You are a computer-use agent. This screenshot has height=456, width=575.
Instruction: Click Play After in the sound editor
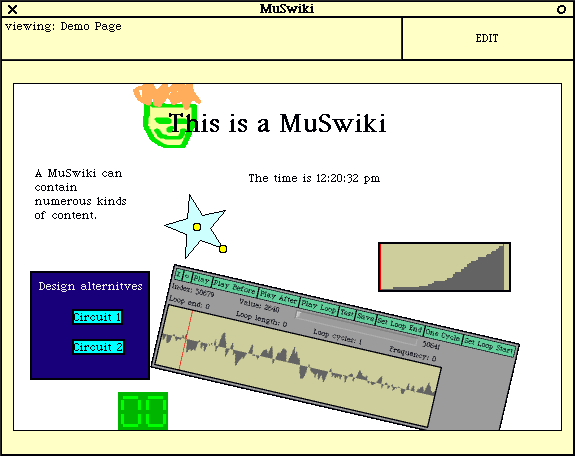click(x=278, y=298)
